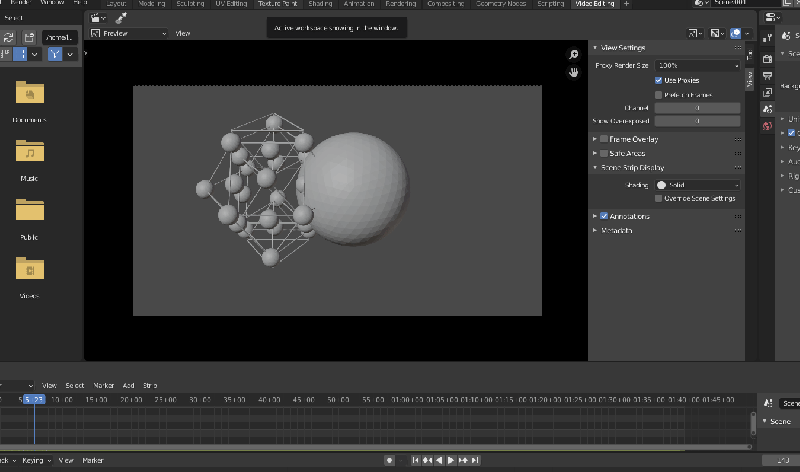
Task: Open the Output properties tab icon
Action: click(767, 76)
